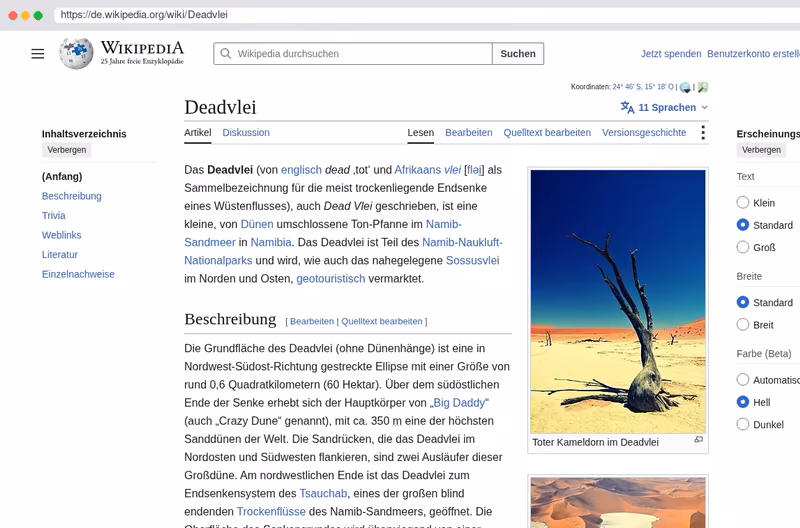This screenshot has height=528, width=800.
Task: Click the language translation icon
Action: pos(627,107)
